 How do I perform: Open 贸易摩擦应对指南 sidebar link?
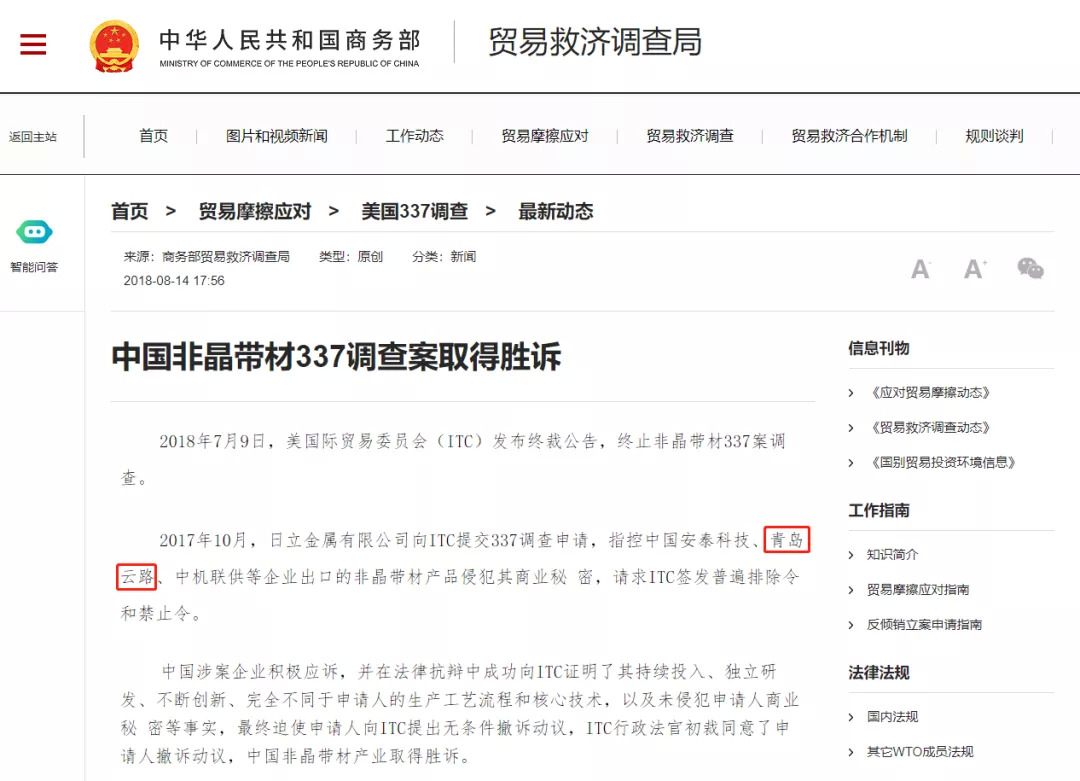click(x=917, y=590)
